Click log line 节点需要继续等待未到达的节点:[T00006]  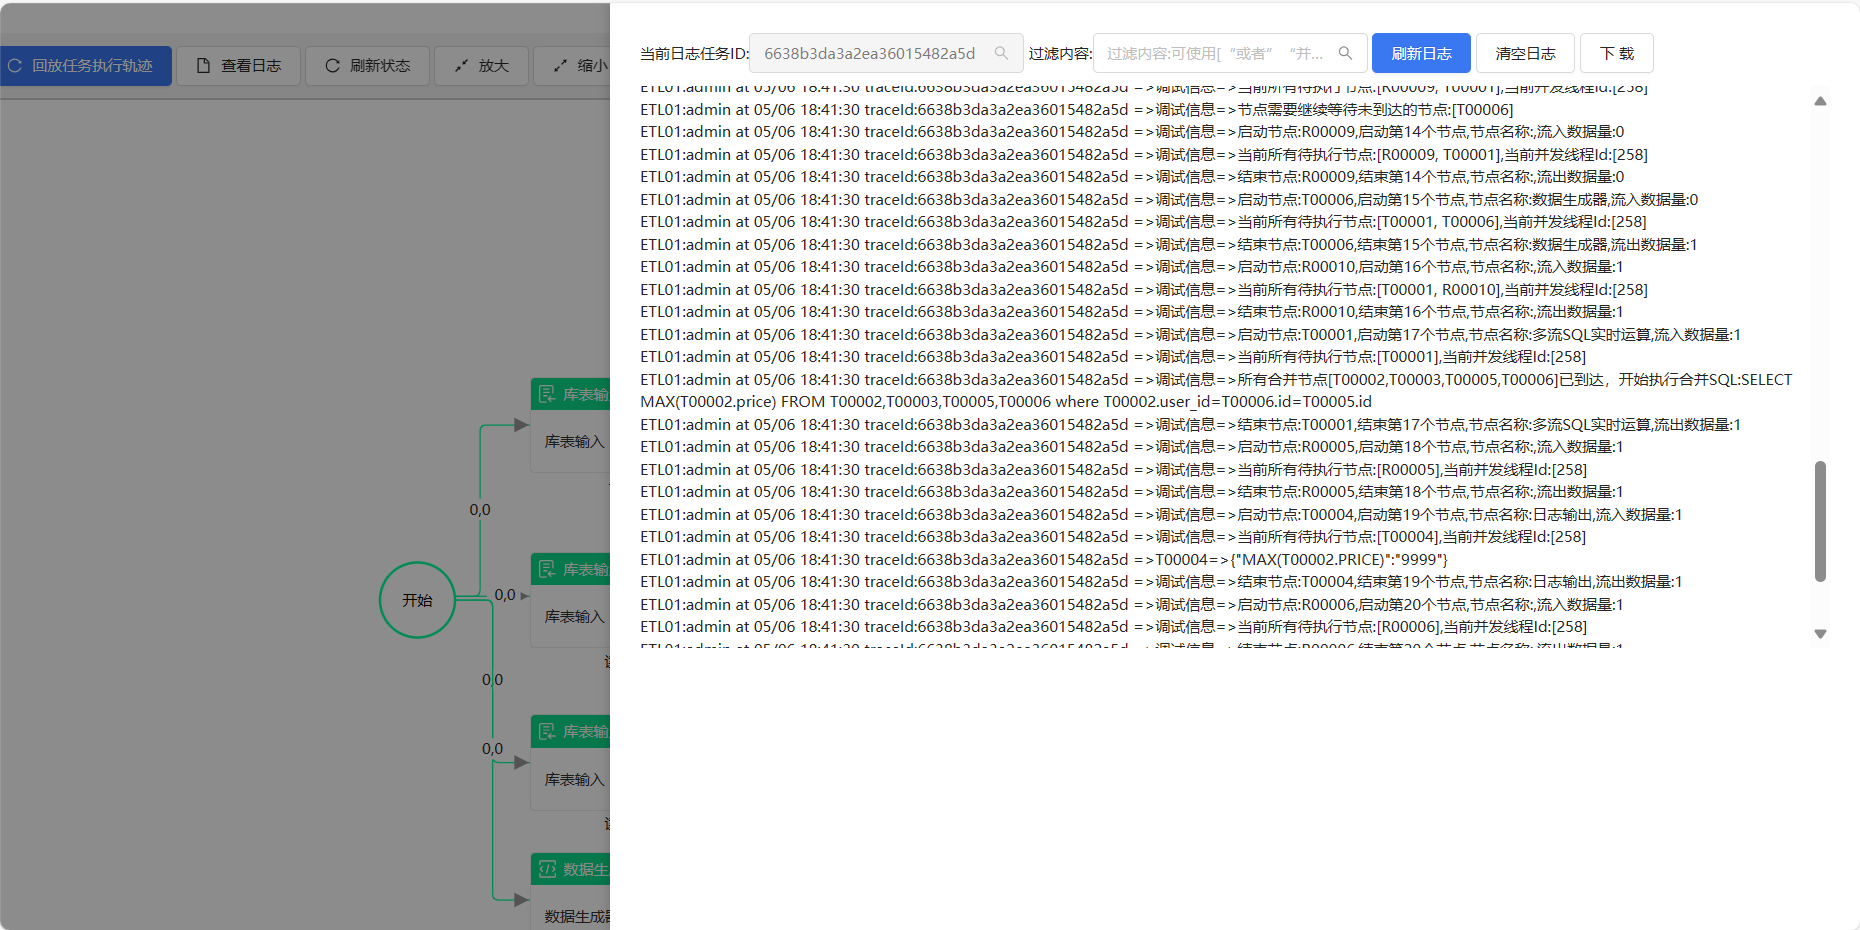(1077, 109)
